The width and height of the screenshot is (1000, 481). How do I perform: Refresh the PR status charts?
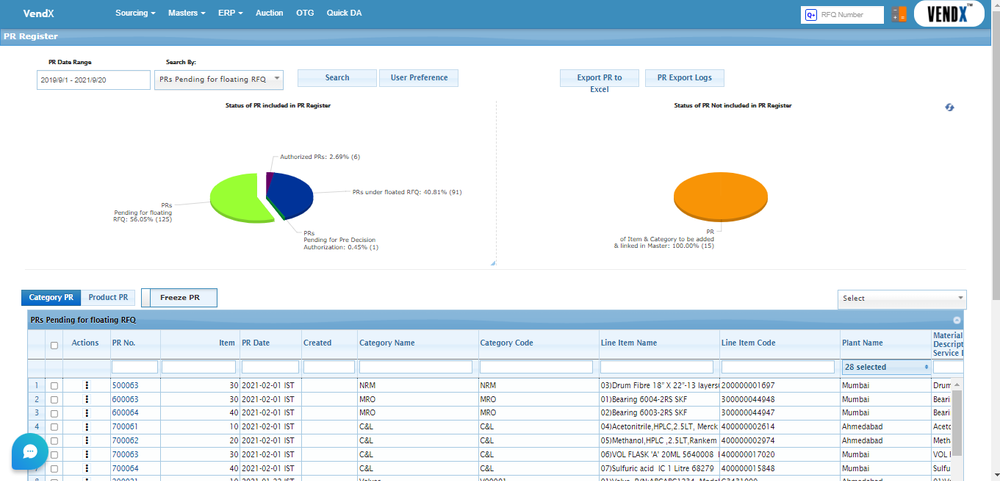click(950, 107)
